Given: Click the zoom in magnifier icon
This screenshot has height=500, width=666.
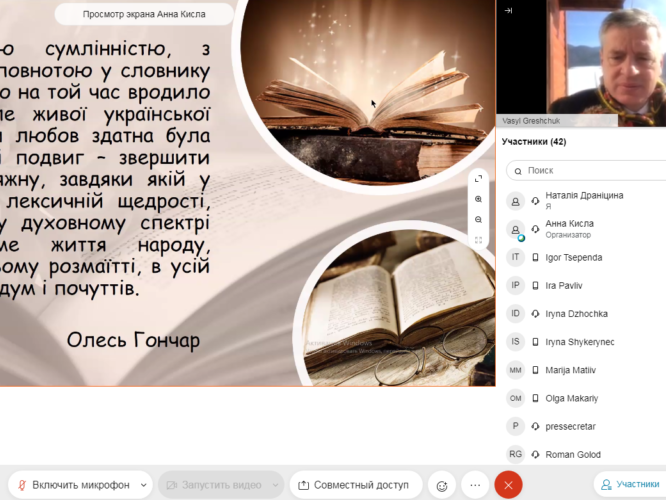Looking at the screenshot, I should click(x=479, y=199).
